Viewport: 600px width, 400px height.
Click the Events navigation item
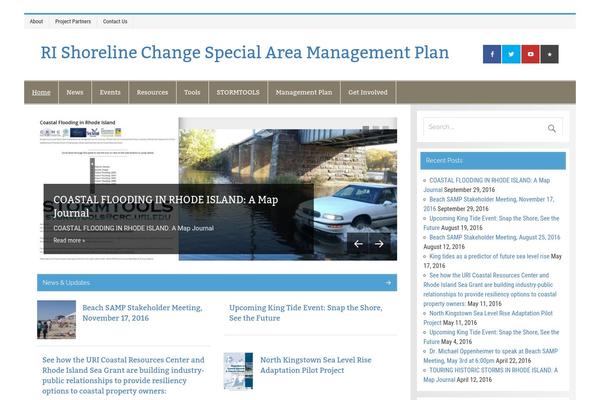pos(110,92)
